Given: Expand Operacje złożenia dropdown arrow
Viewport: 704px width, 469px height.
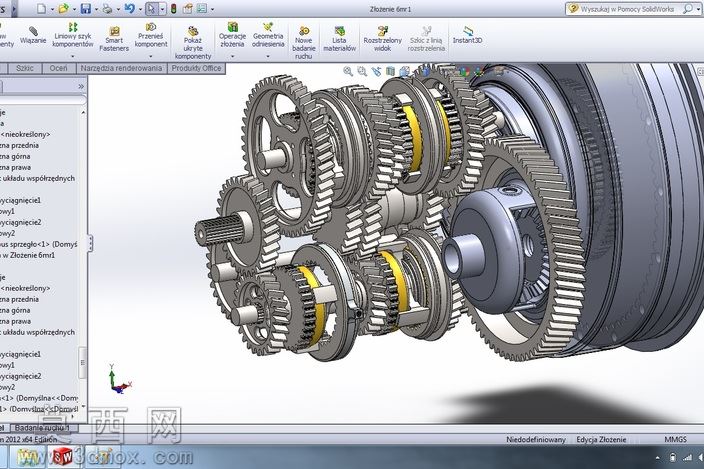Looking at the screenshot, I should click(232, 57).
